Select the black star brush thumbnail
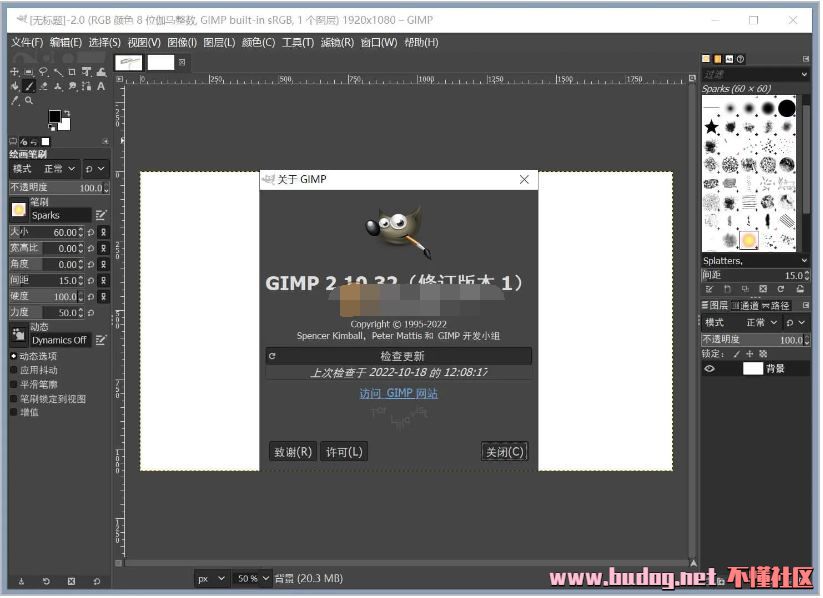823x598 pixels. (711, 127)
